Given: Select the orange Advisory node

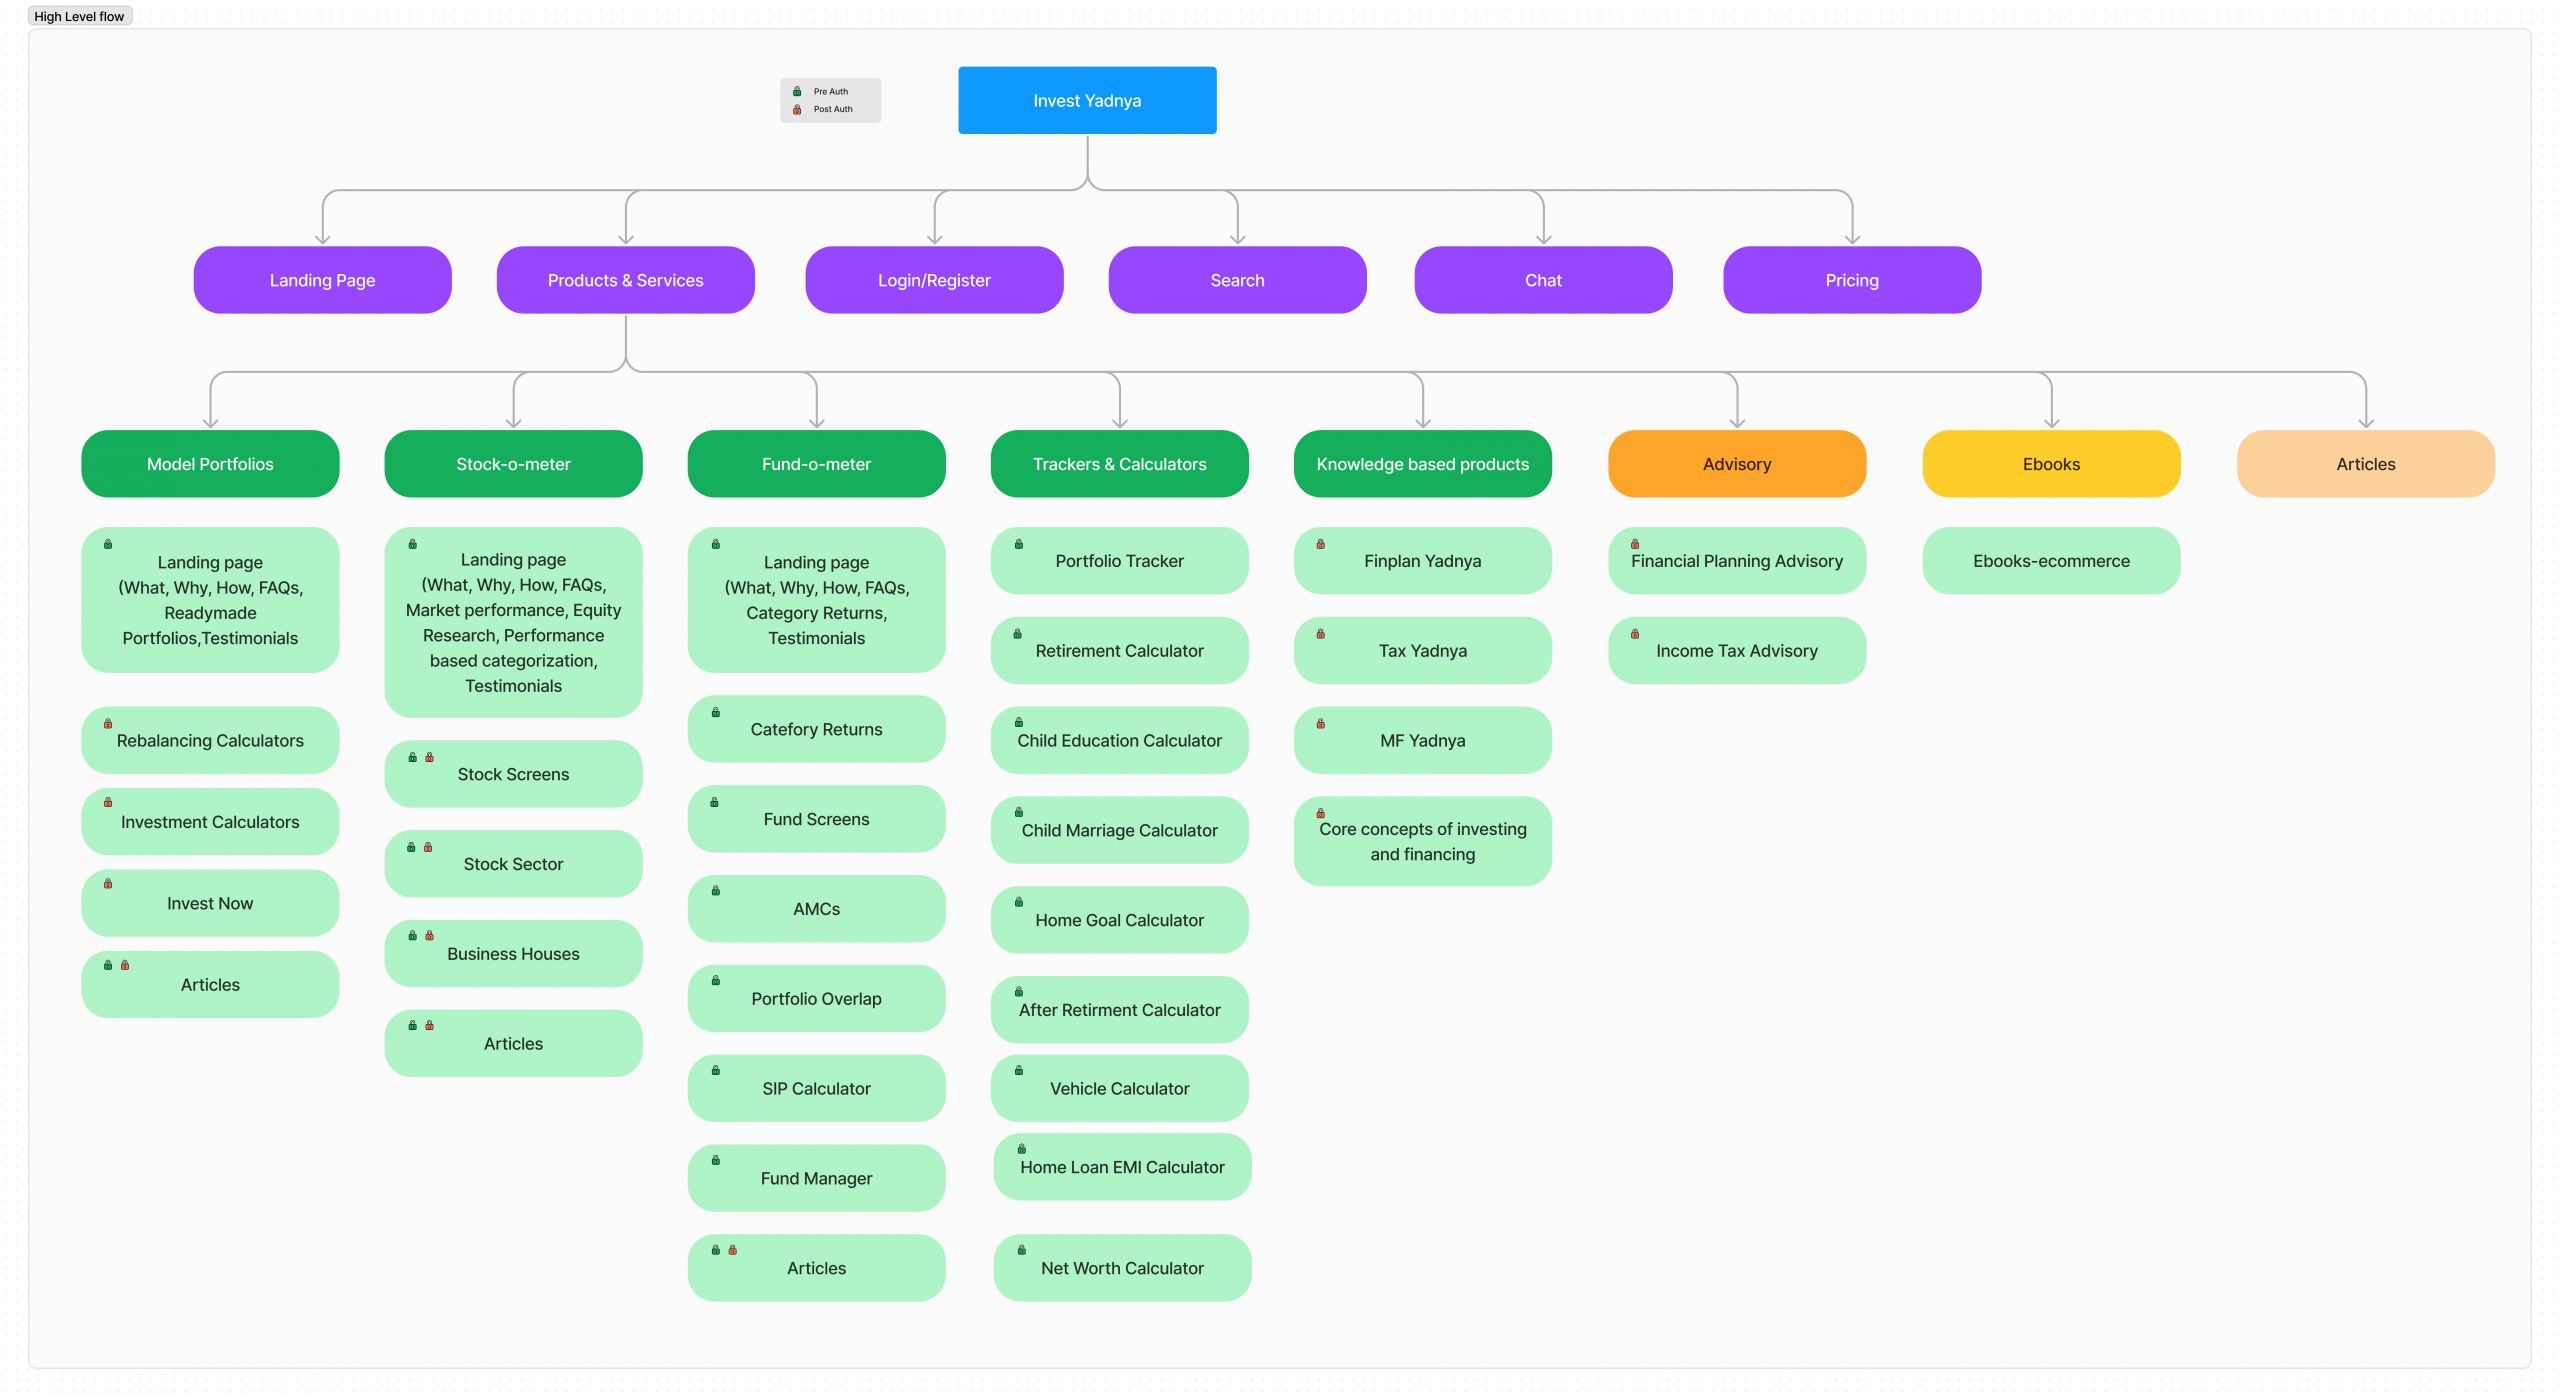Looking at the screenshot, I should [x=1736, y=464].
